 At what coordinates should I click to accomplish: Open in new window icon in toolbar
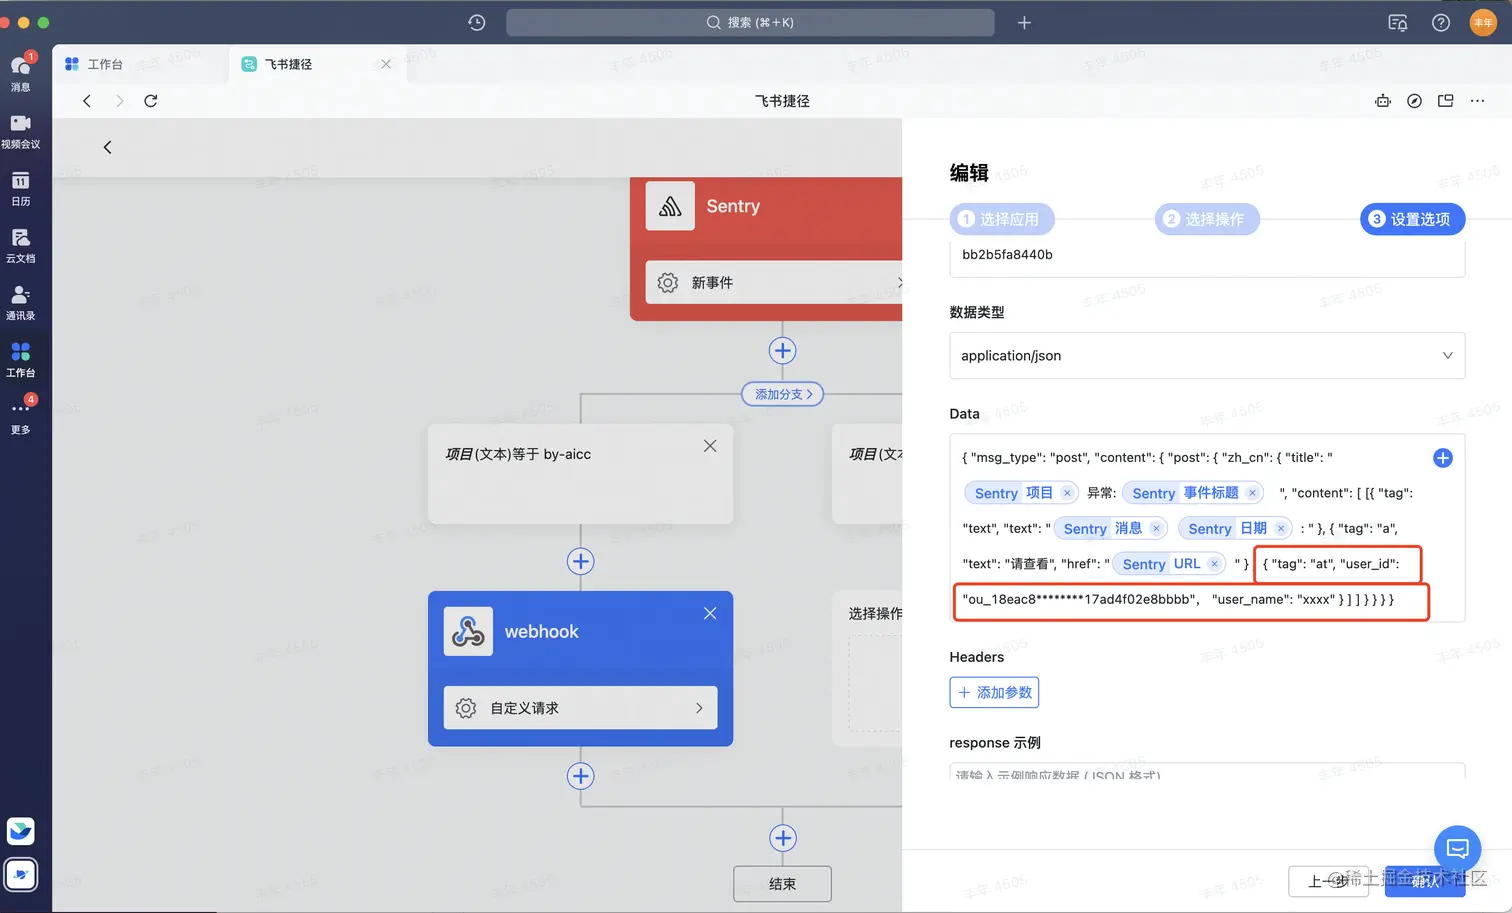pyautogui.click(x=1445, y=101)
